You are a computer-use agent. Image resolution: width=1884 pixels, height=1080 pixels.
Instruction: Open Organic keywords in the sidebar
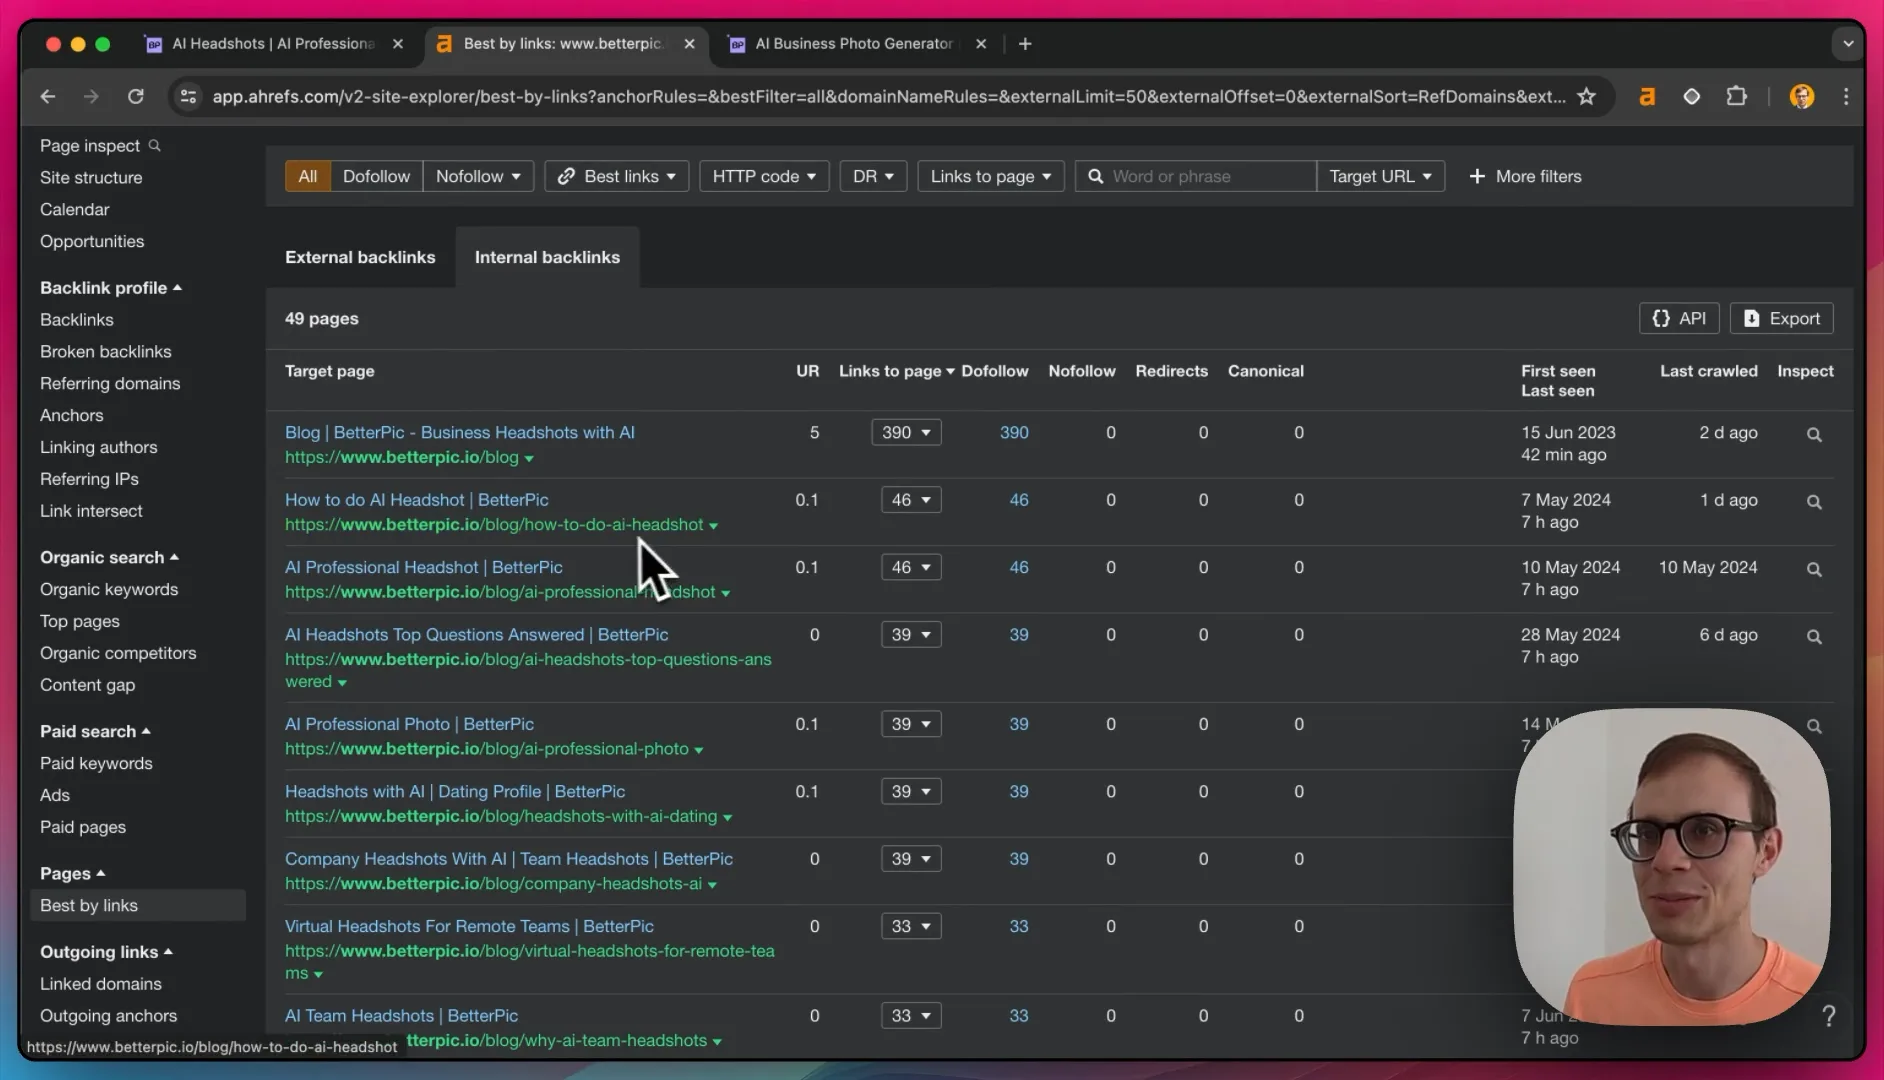109,590
